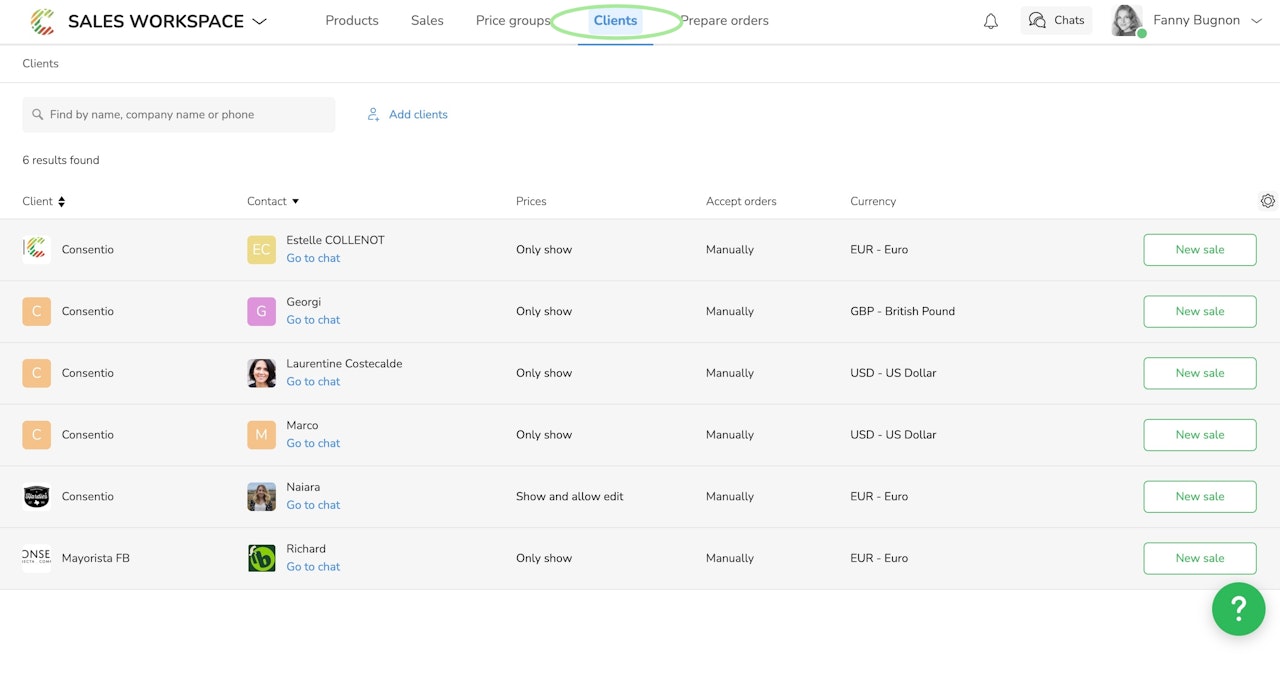Start New sale for Naiara
The width and height of the screenshot is (1280, 694).
tap(1200, 496)
